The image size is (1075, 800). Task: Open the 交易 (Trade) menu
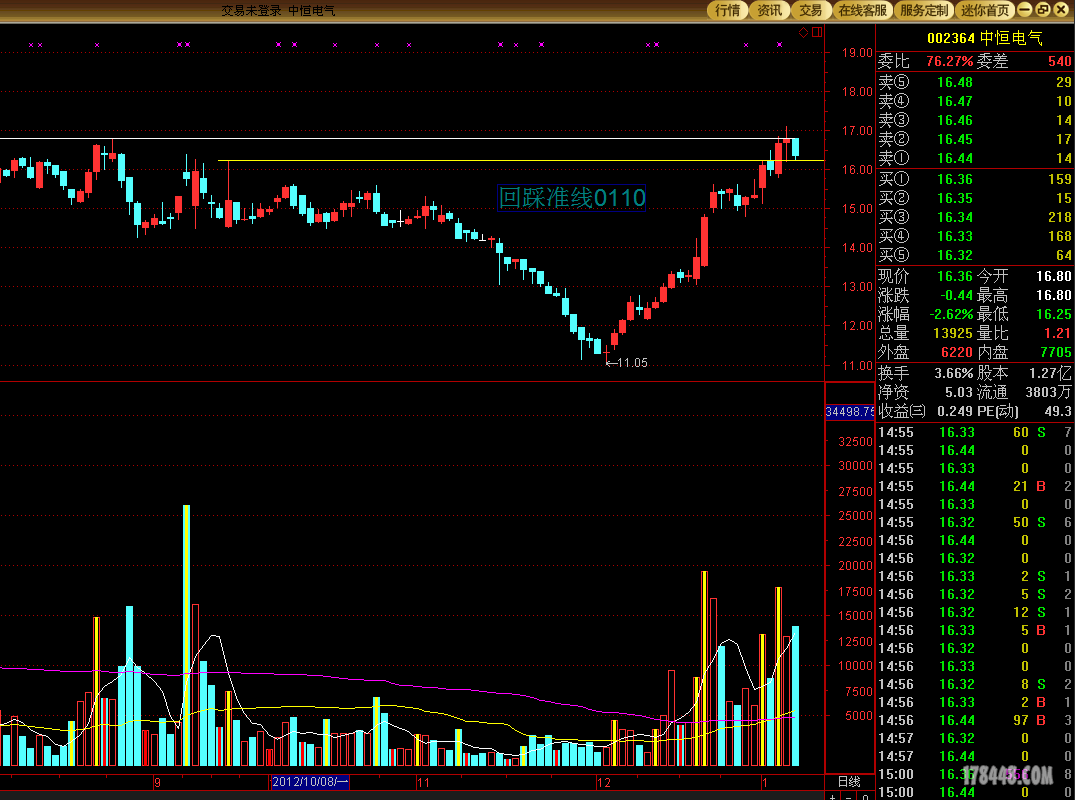(x=811, y=10)
